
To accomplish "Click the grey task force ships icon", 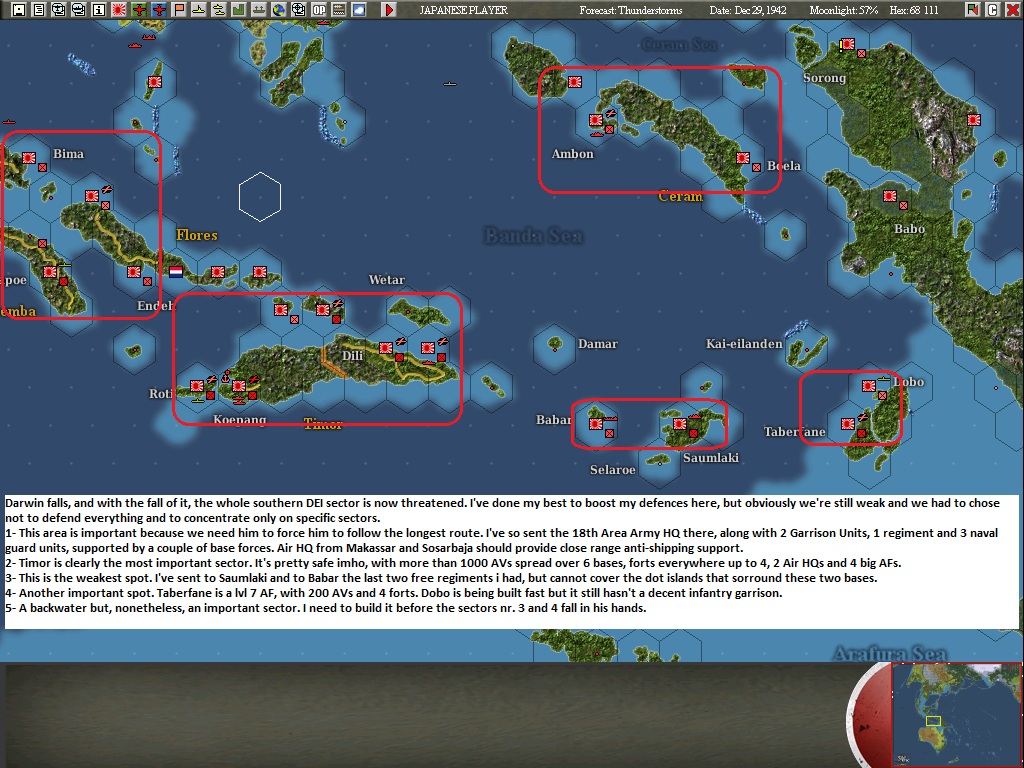I will (x=259, y=9).
